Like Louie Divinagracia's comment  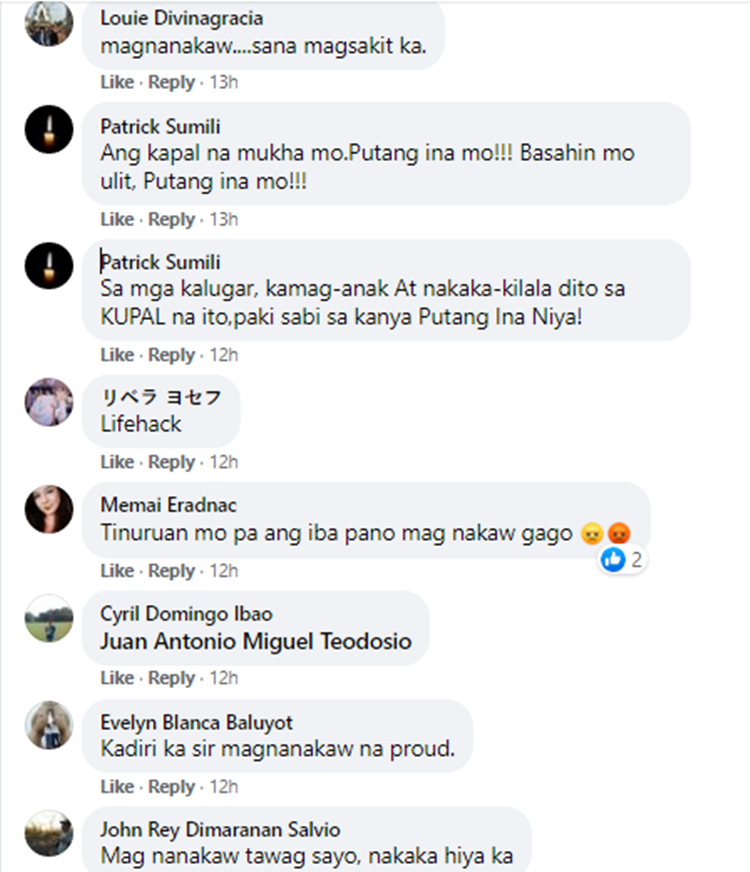[x=117, y=82]
